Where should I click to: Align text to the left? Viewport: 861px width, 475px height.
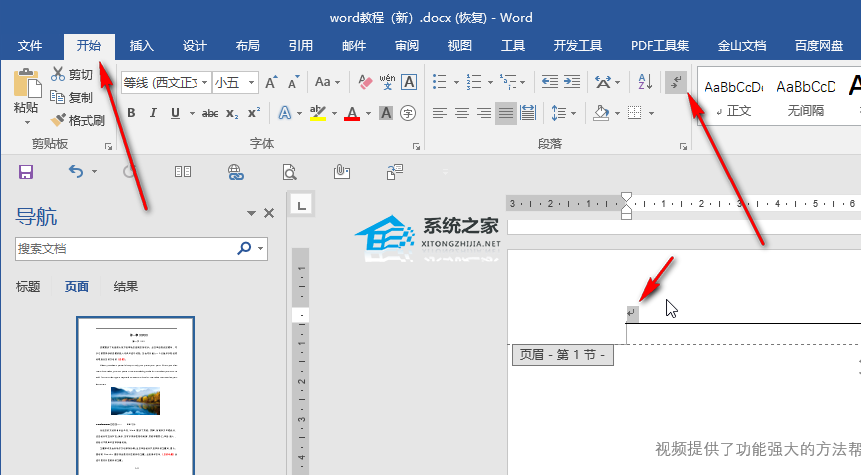(439, 113)
